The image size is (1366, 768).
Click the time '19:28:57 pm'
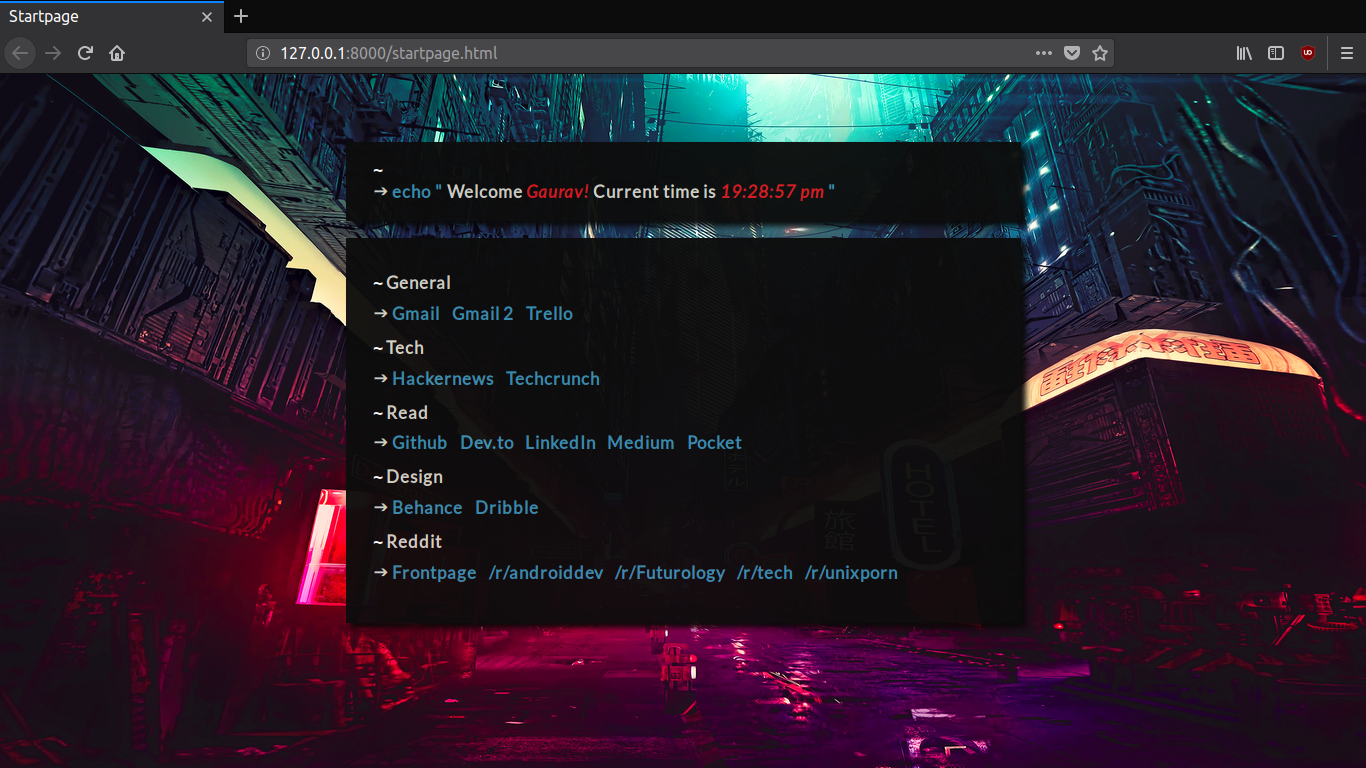pos(773,192)
